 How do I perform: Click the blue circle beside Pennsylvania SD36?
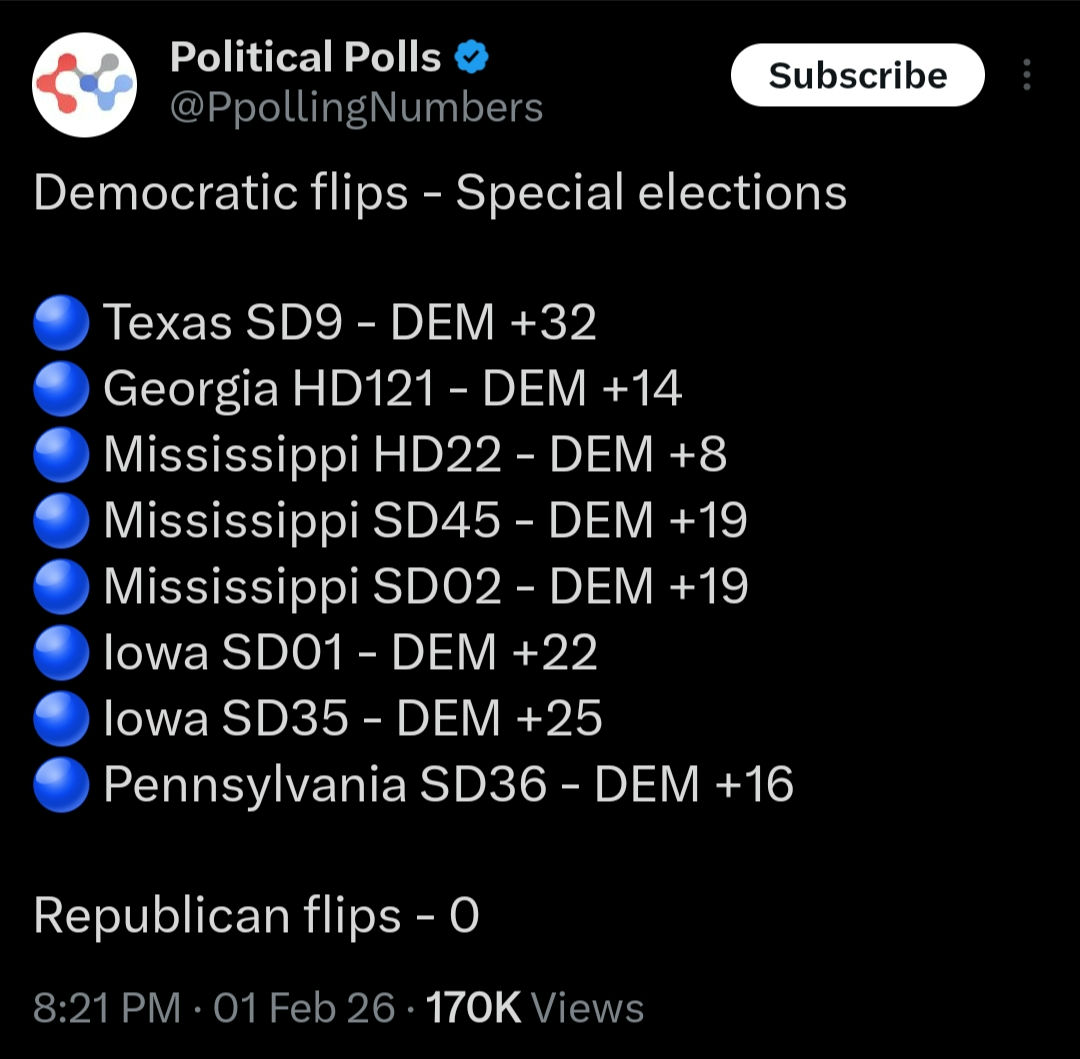(x=62, y=785)
